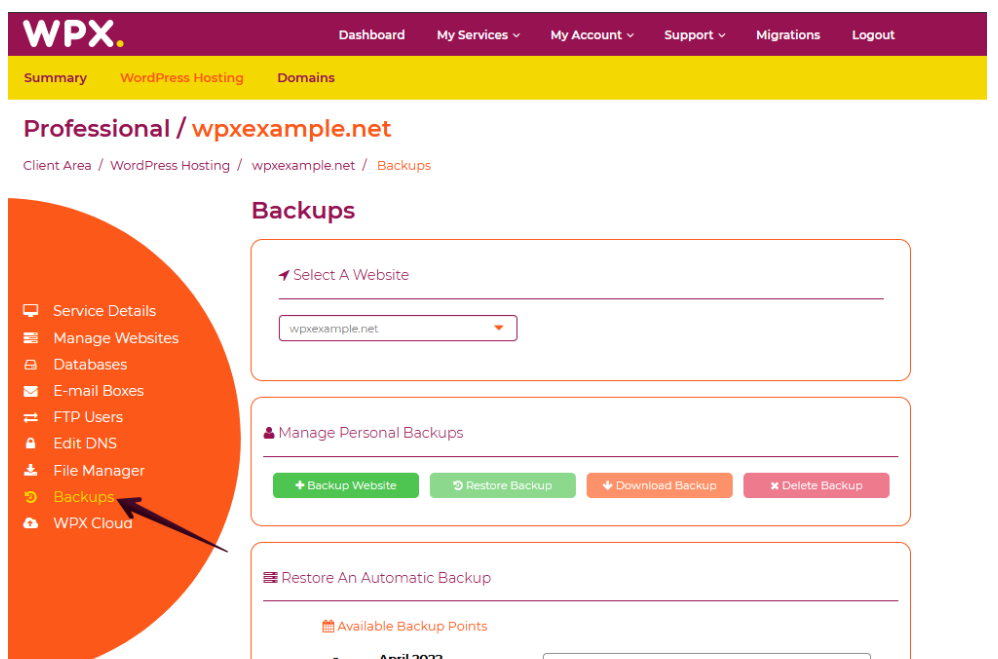998x659 pixels.
Task: Click the red Delete Backup button
Action: point(816,486)
